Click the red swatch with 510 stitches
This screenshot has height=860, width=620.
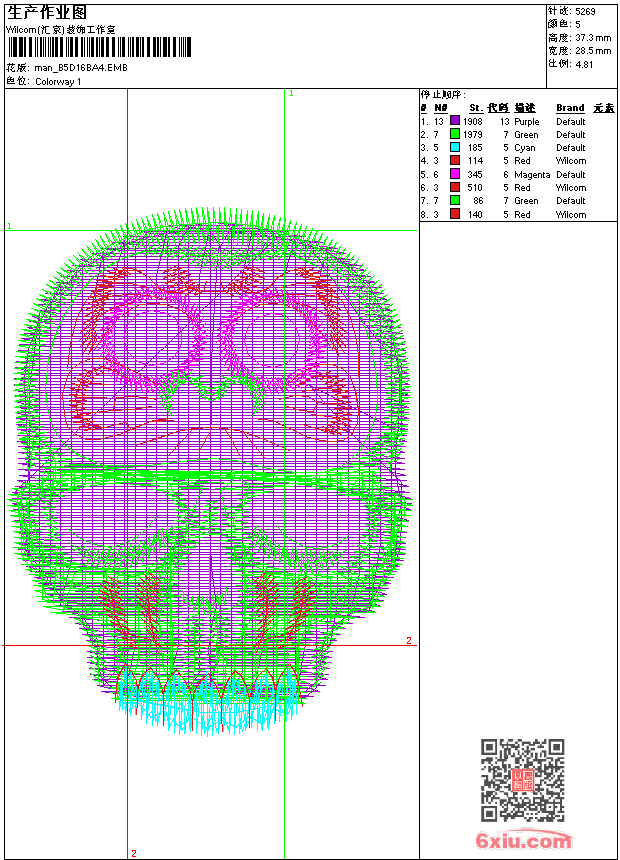[x=455, y=187]
